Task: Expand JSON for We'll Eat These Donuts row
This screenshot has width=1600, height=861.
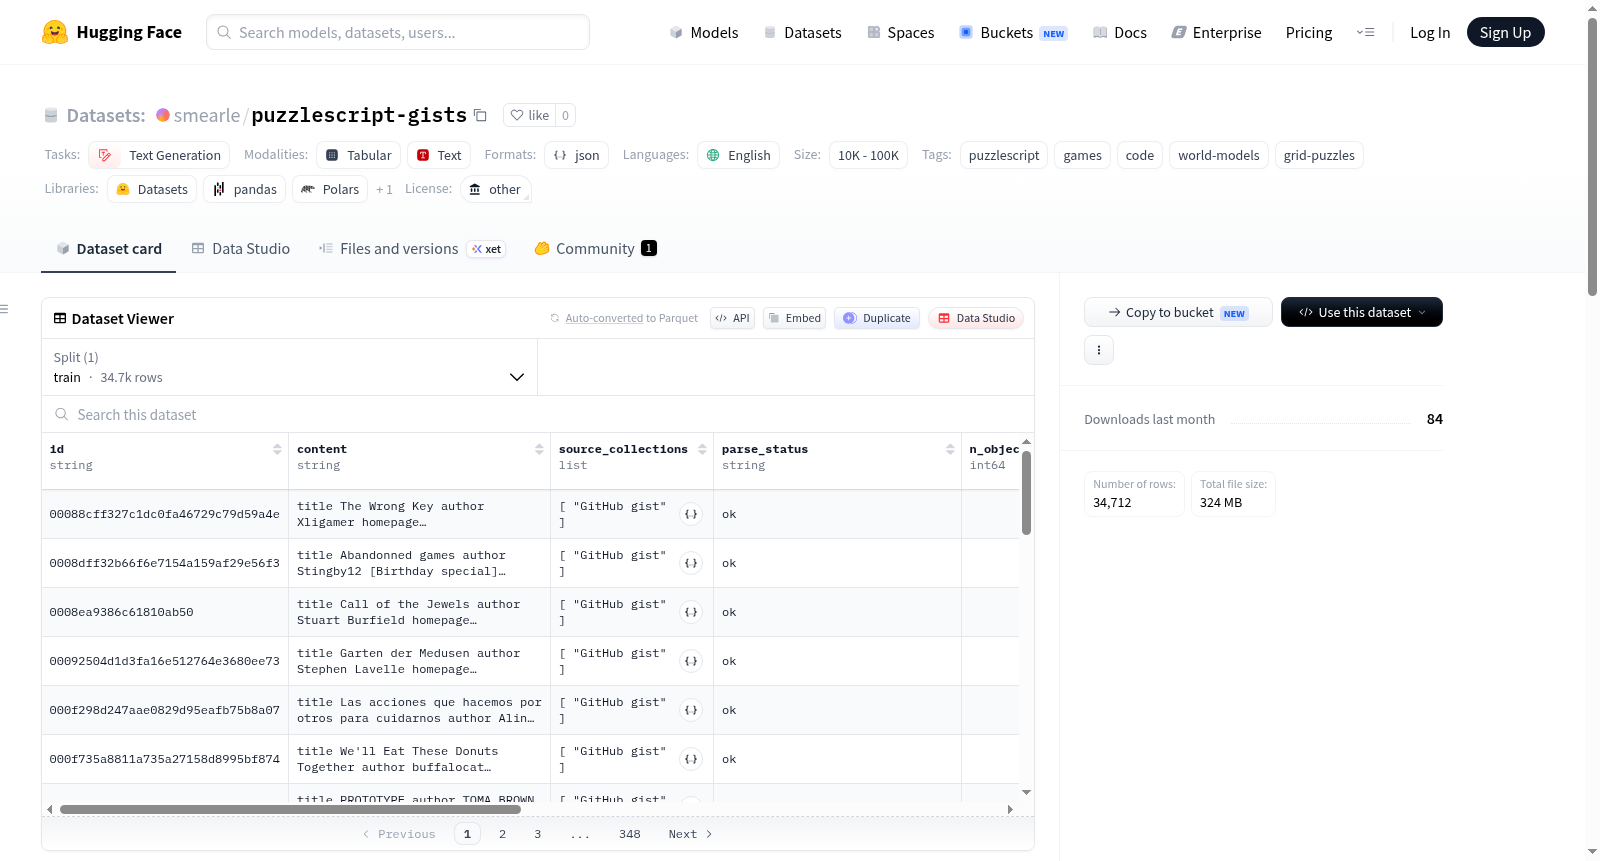Action: [691, 759]
